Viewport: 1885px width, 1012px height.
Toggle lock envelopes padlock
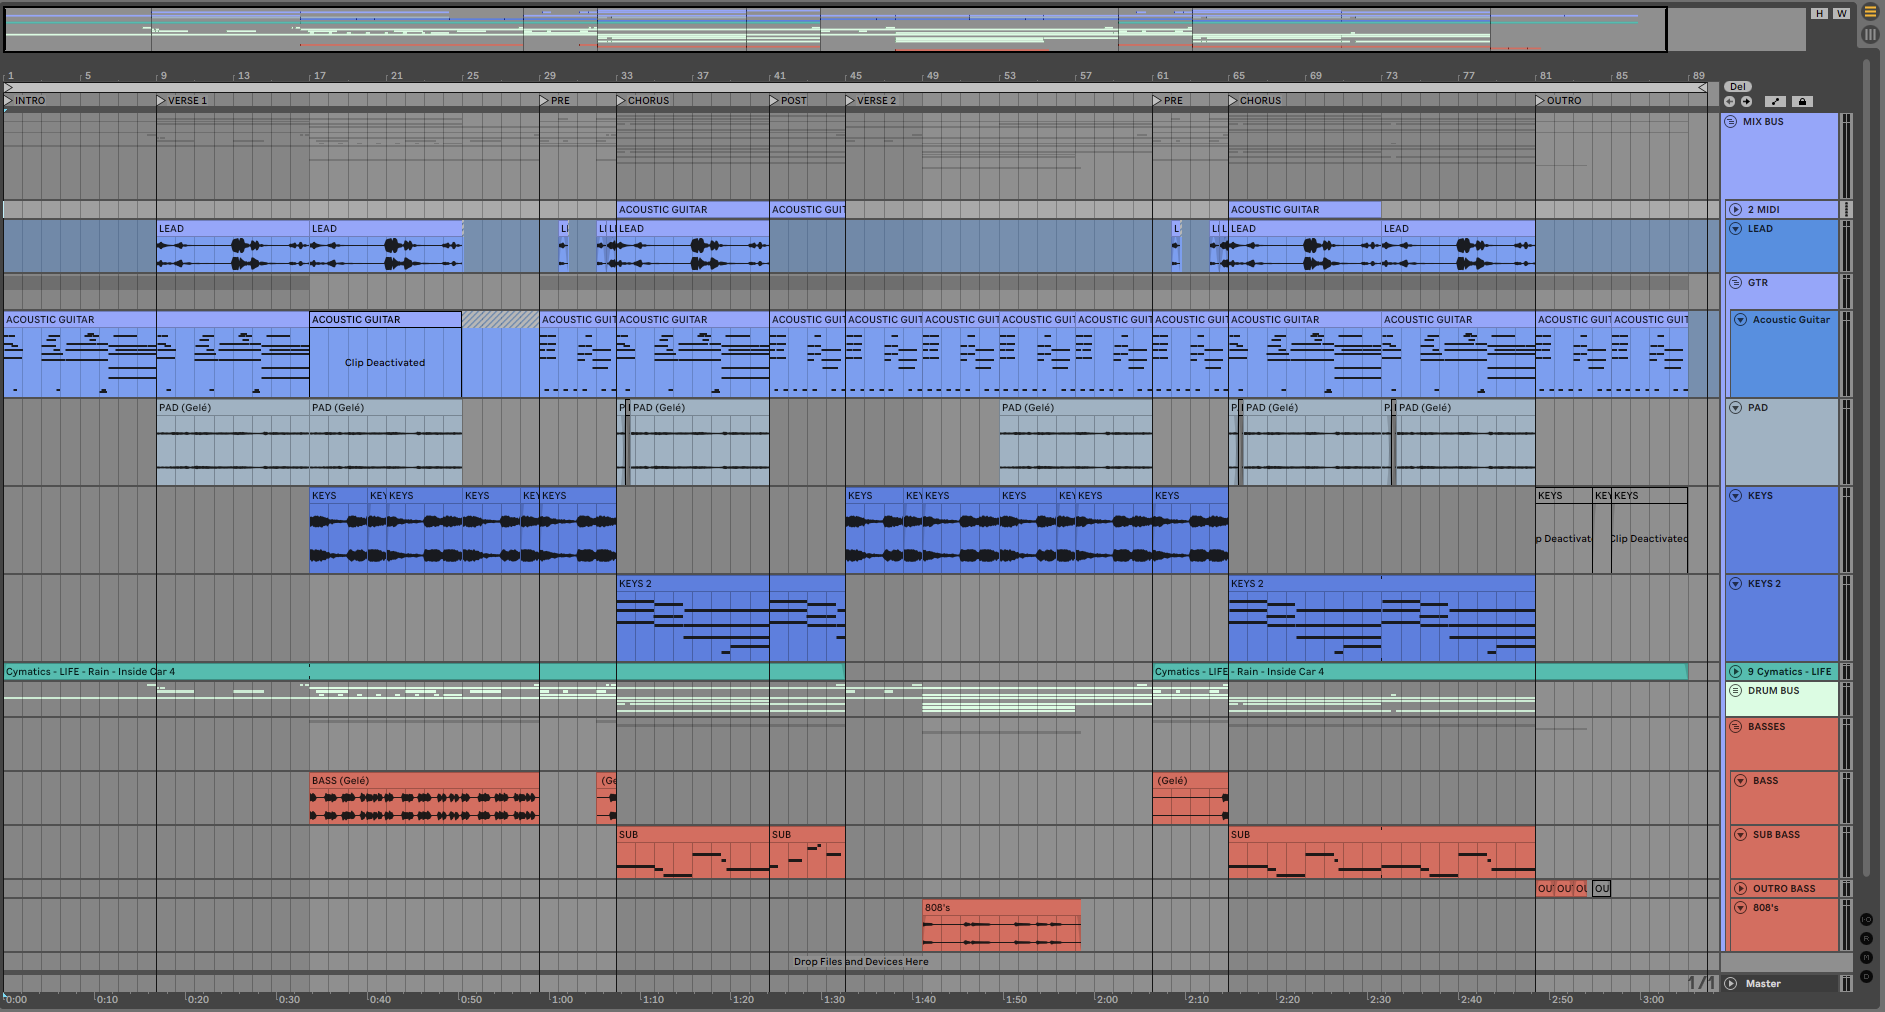[1802, 101]
